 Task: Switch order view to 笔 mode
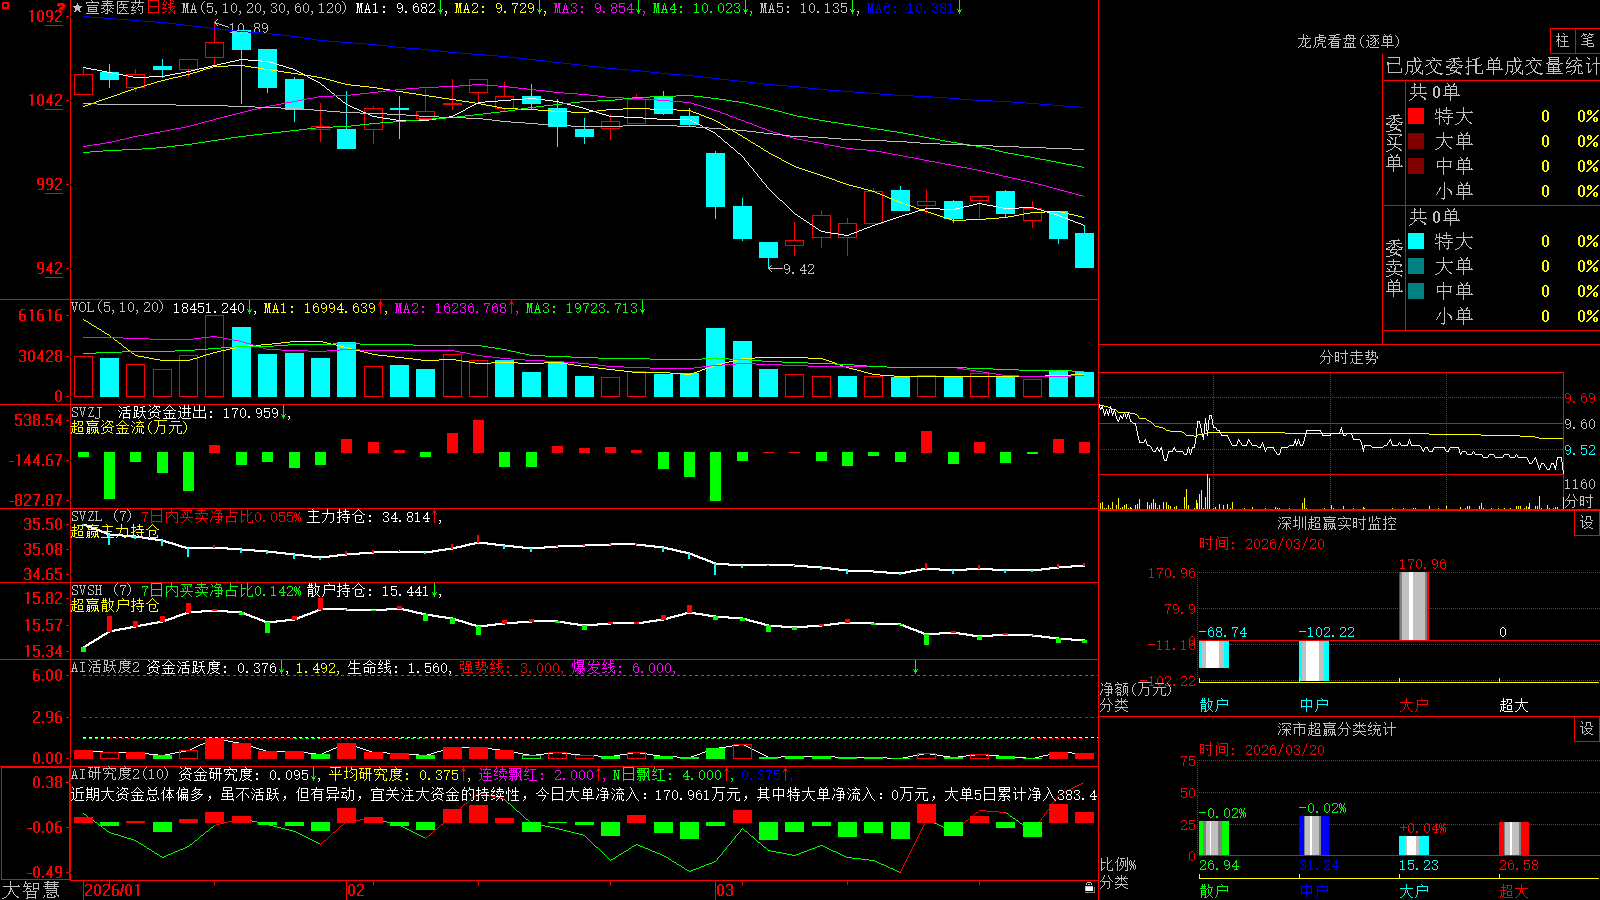(1587, 41)
